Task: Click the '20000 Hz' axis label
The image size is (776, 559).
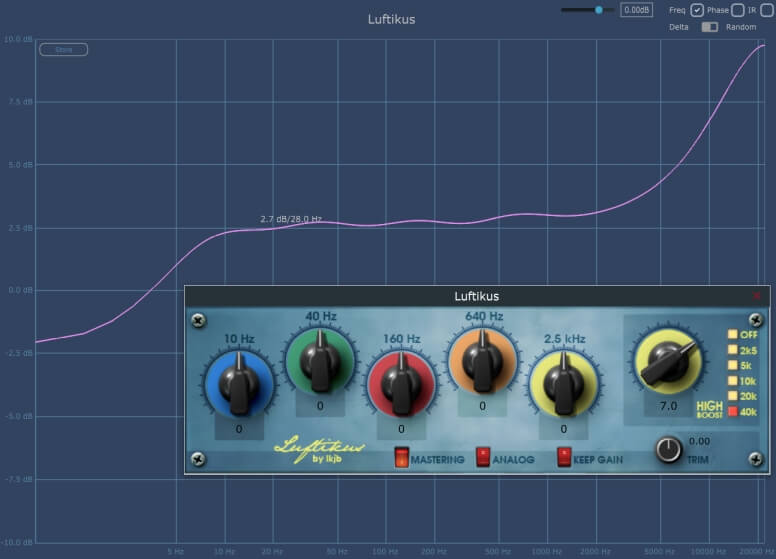Action: pyautogui.click(x=757, y=551)
